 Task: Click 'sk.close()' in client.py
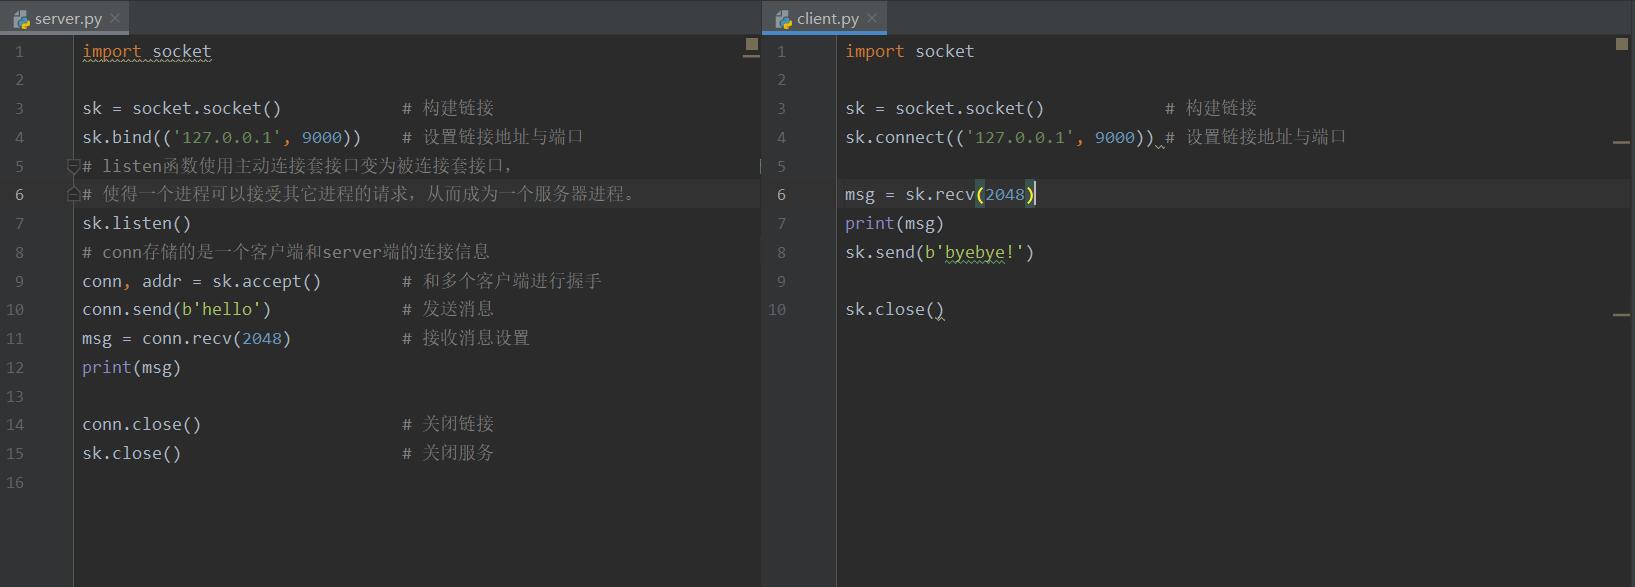tap(894, 309)
